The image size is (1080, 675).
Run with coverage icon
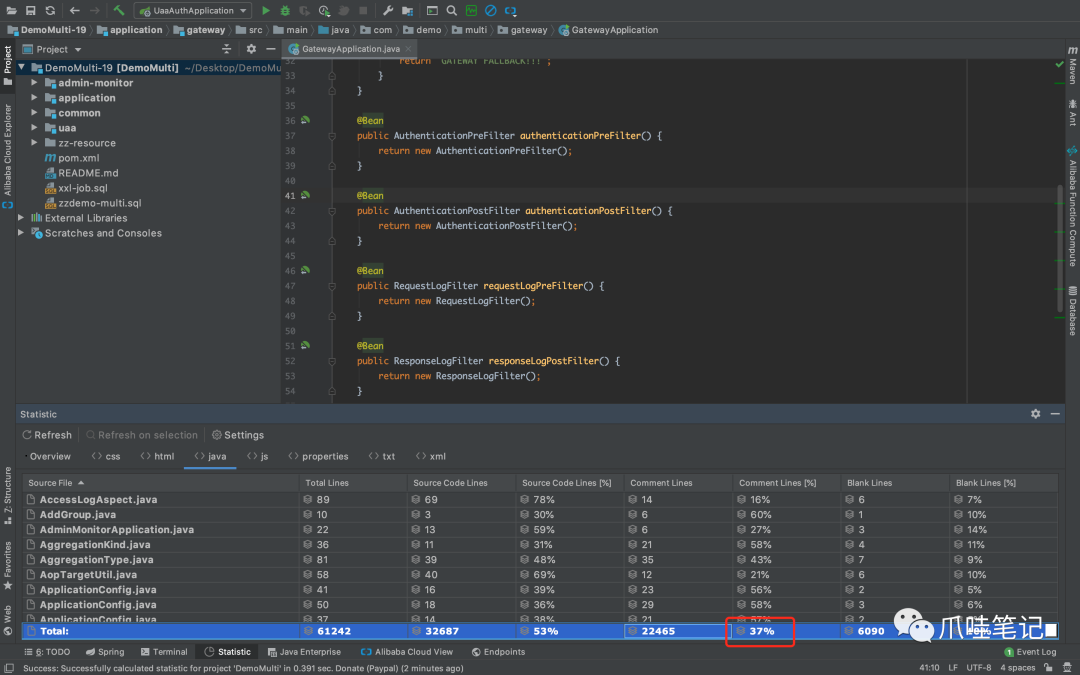pyautogui.click(x=304, y=10)
